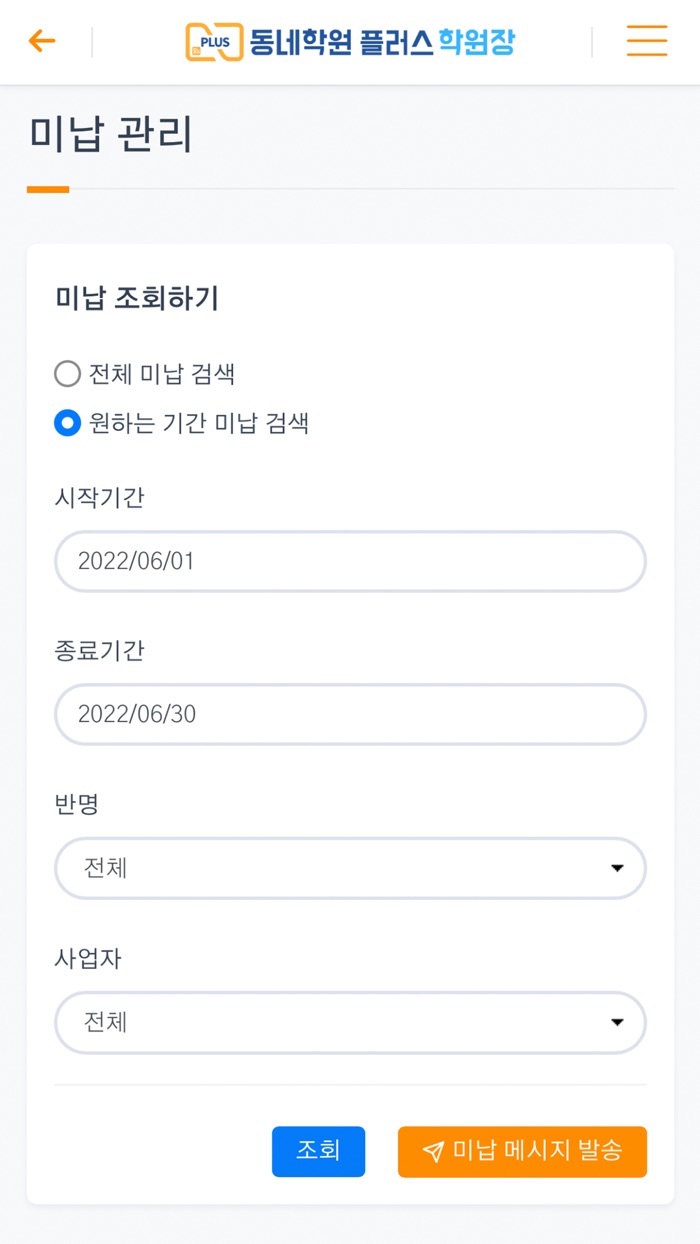700x1244 pixels.
Task: Click the 종료기간 date field showing 2022/06/30
Action: tap(350, 714)
